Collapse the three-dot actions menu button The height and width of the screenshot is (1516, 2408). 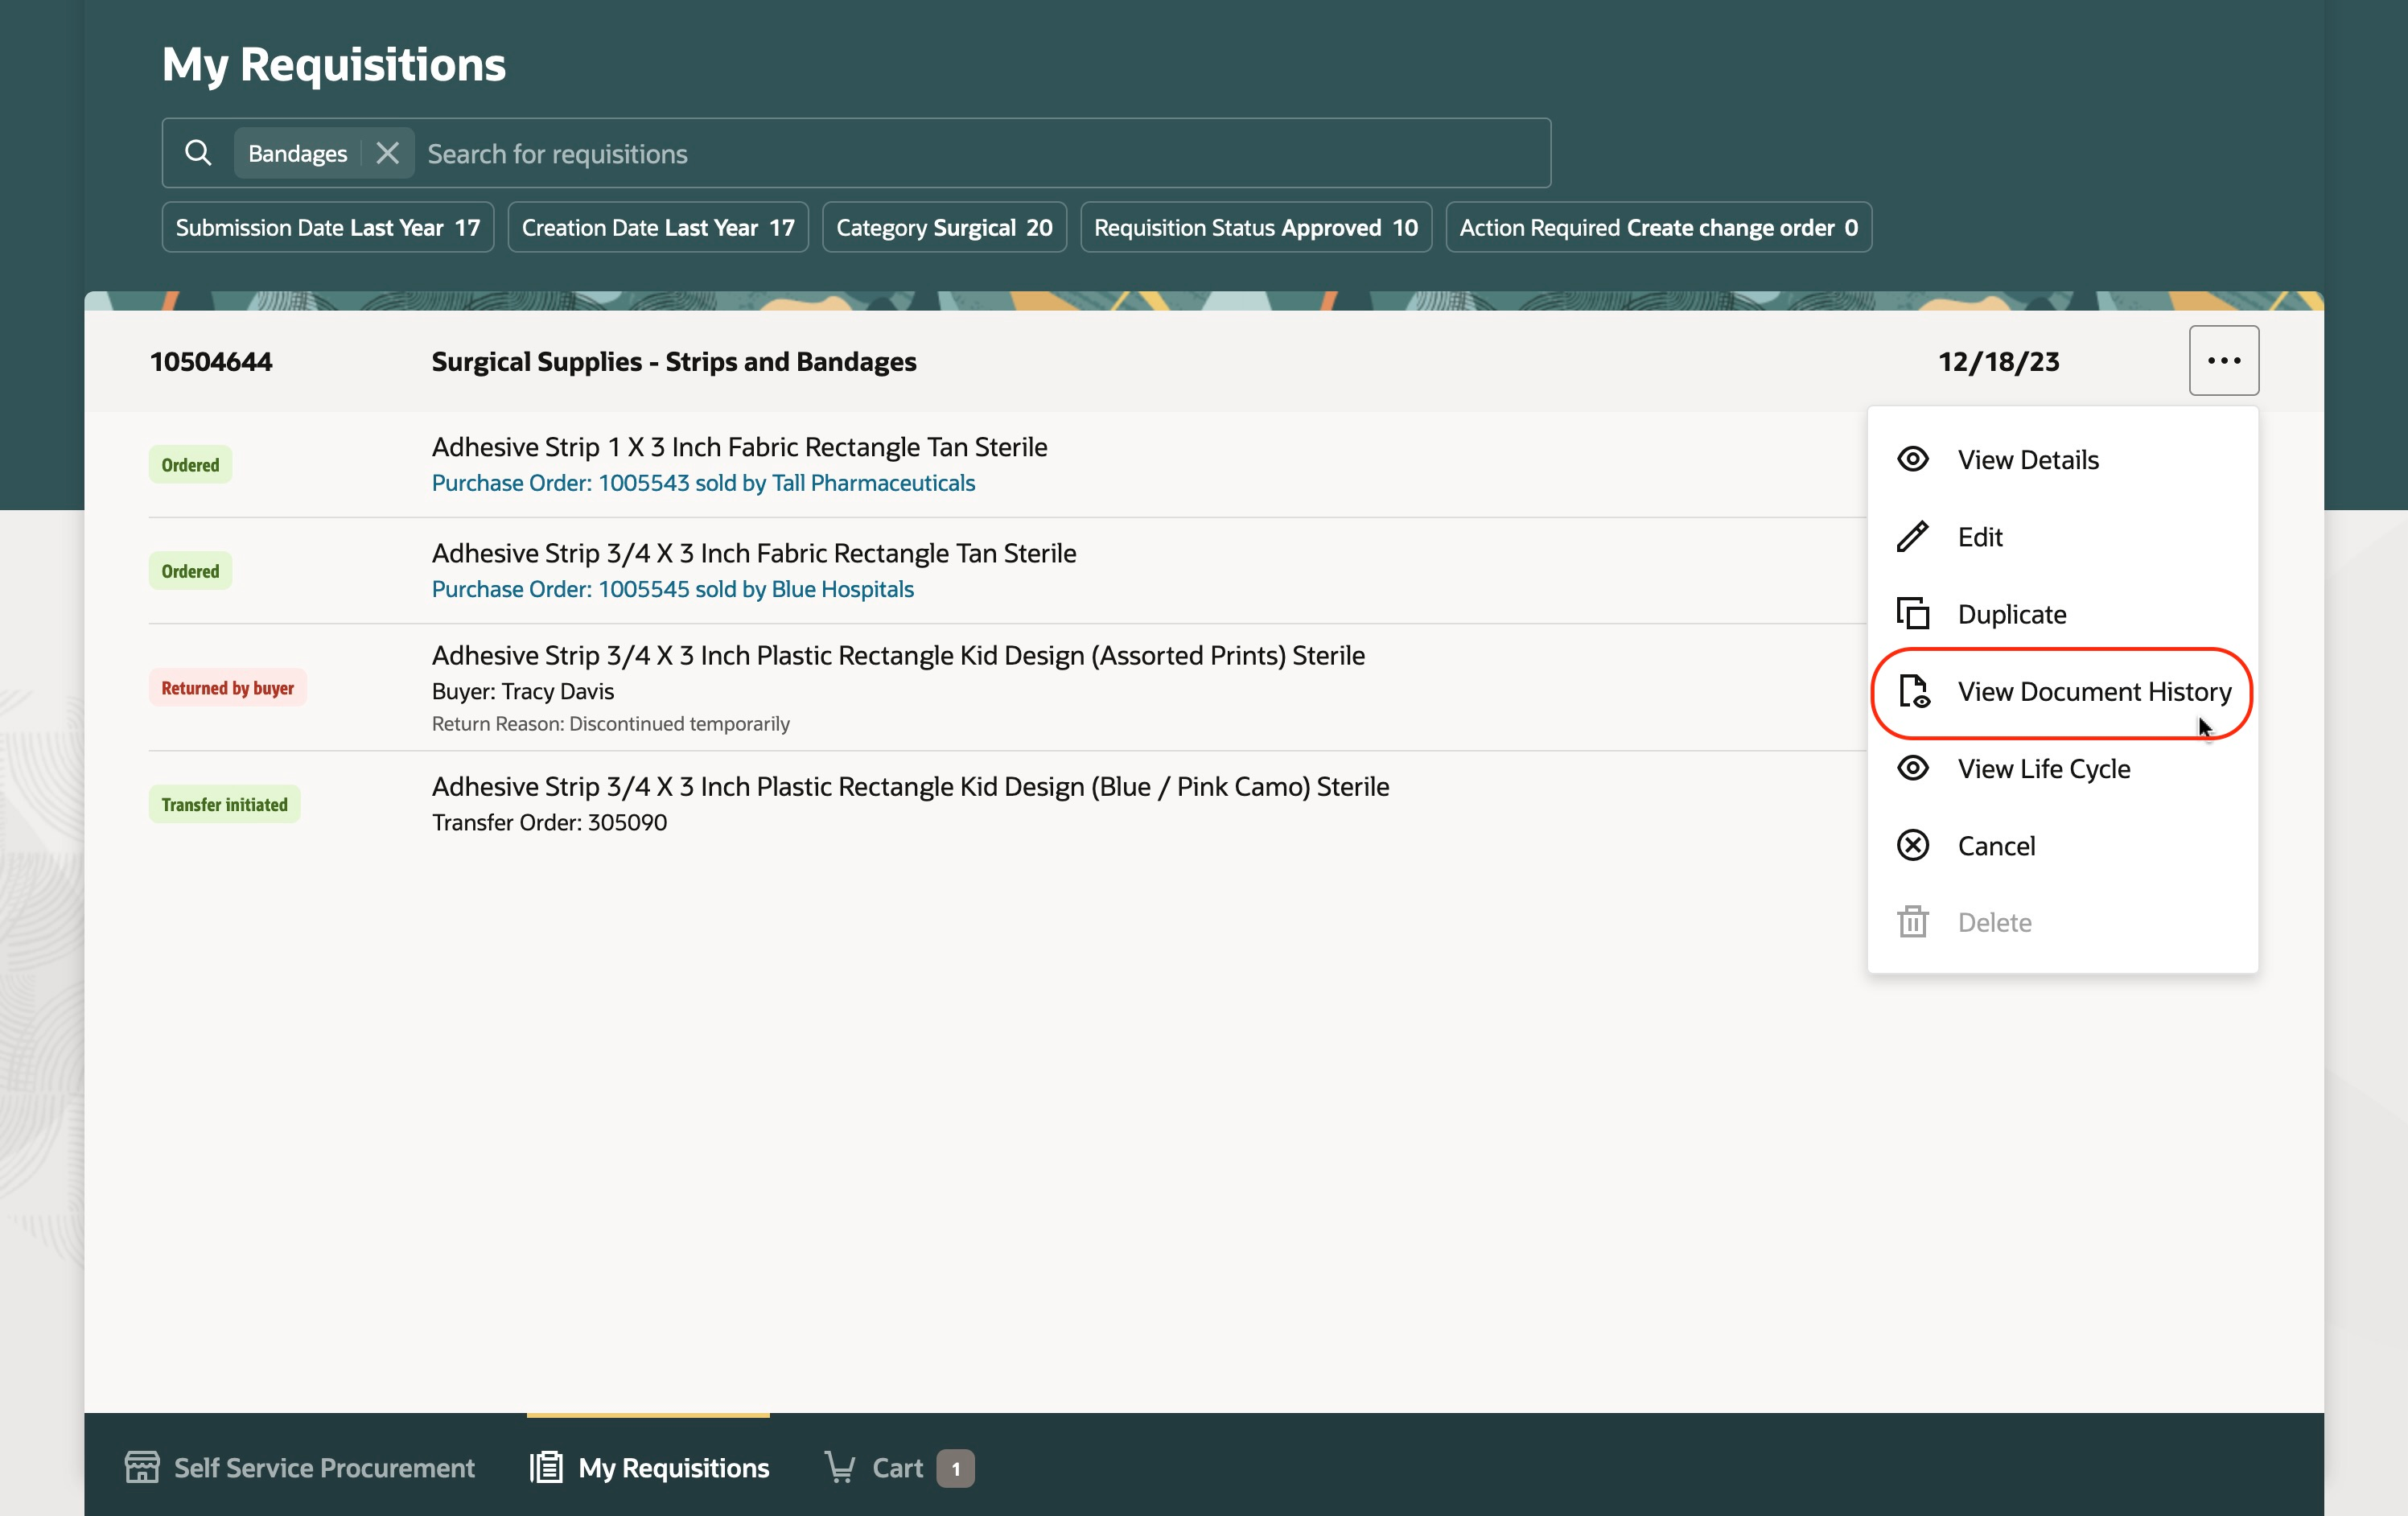click(x=2222, y=360)
